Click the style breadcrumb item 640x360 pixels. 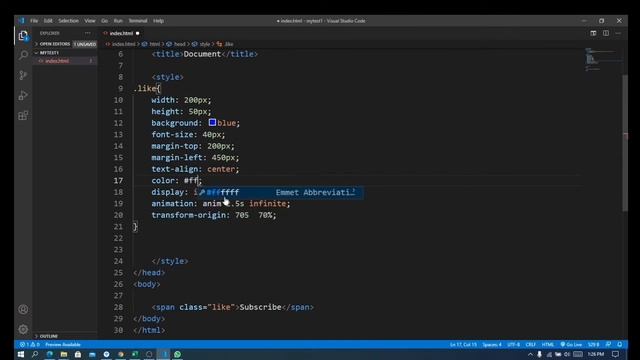tap(204, 44)
